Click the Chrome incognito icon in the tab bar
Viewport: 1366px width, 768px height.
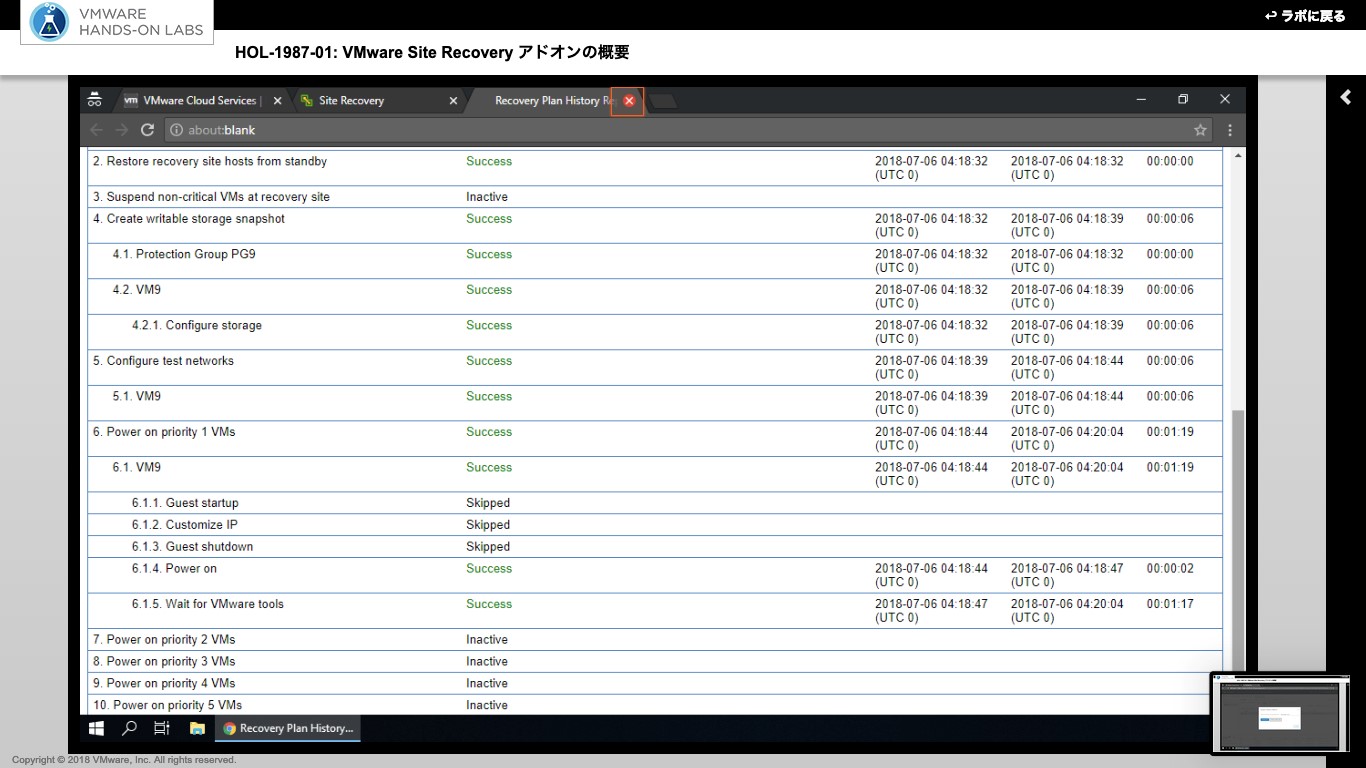tap(95, 100)
